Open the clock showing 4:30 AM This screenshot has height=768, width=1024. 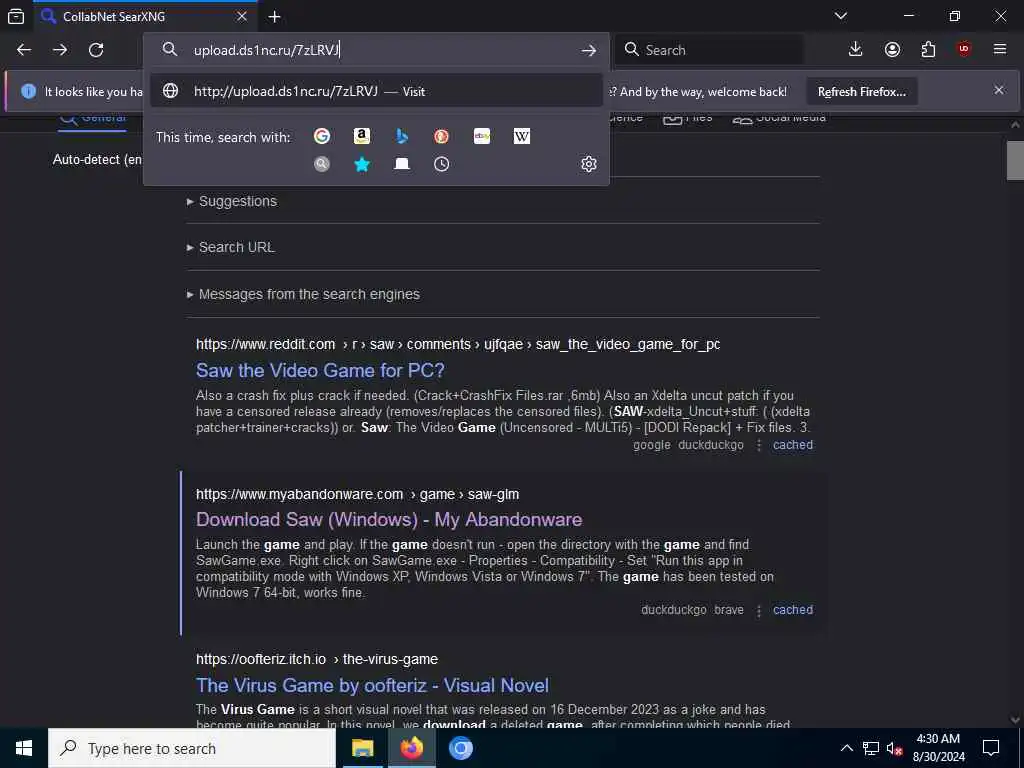point(938,748)
